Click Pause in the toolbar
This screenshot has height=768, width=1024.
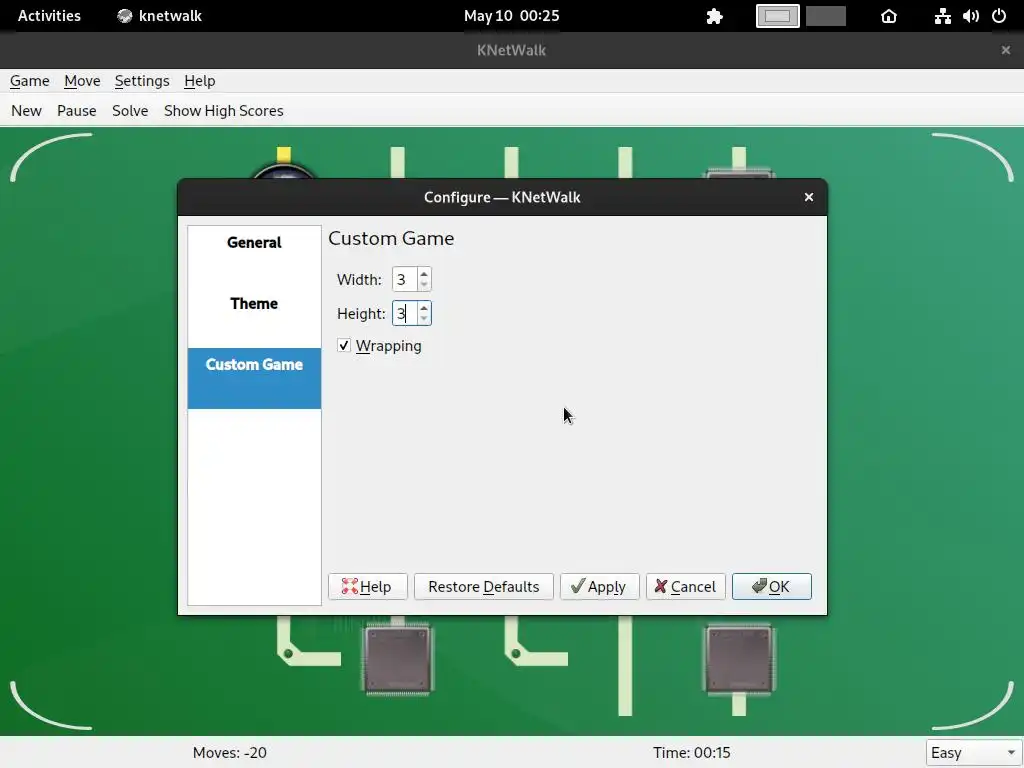tap(76, 111)
